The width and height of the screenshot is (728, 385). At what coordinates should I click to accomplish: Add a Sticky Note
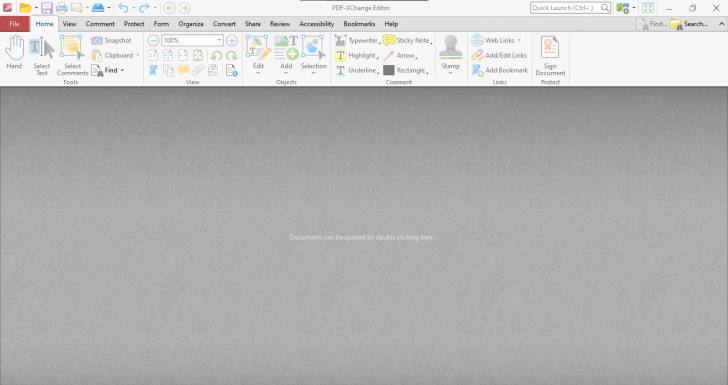click(x=408, y=40)
